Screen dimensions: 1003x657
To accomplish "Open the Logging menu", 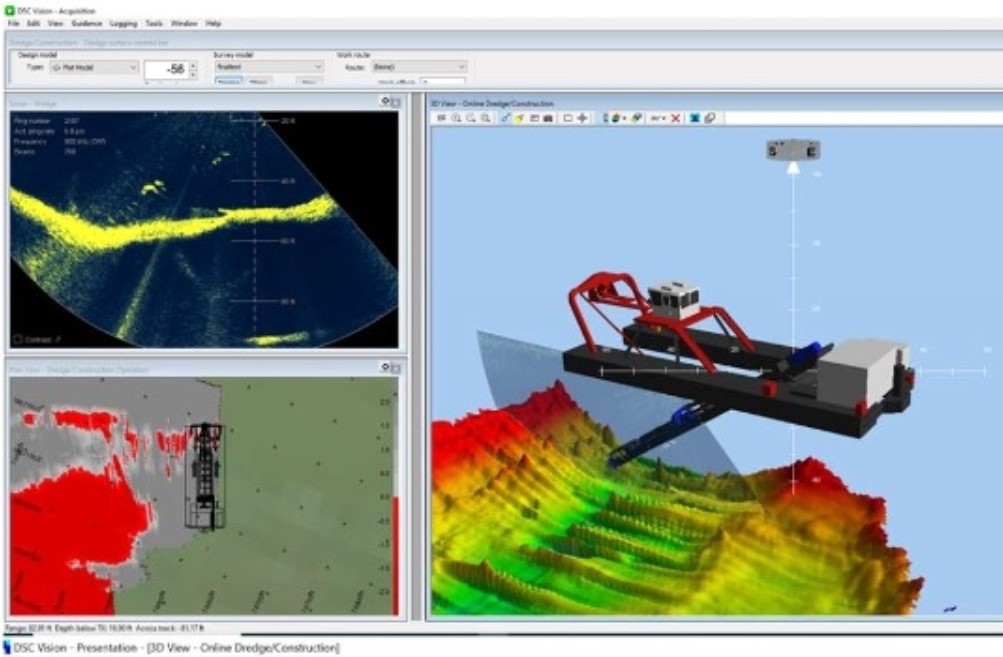I will pos(123,22).
